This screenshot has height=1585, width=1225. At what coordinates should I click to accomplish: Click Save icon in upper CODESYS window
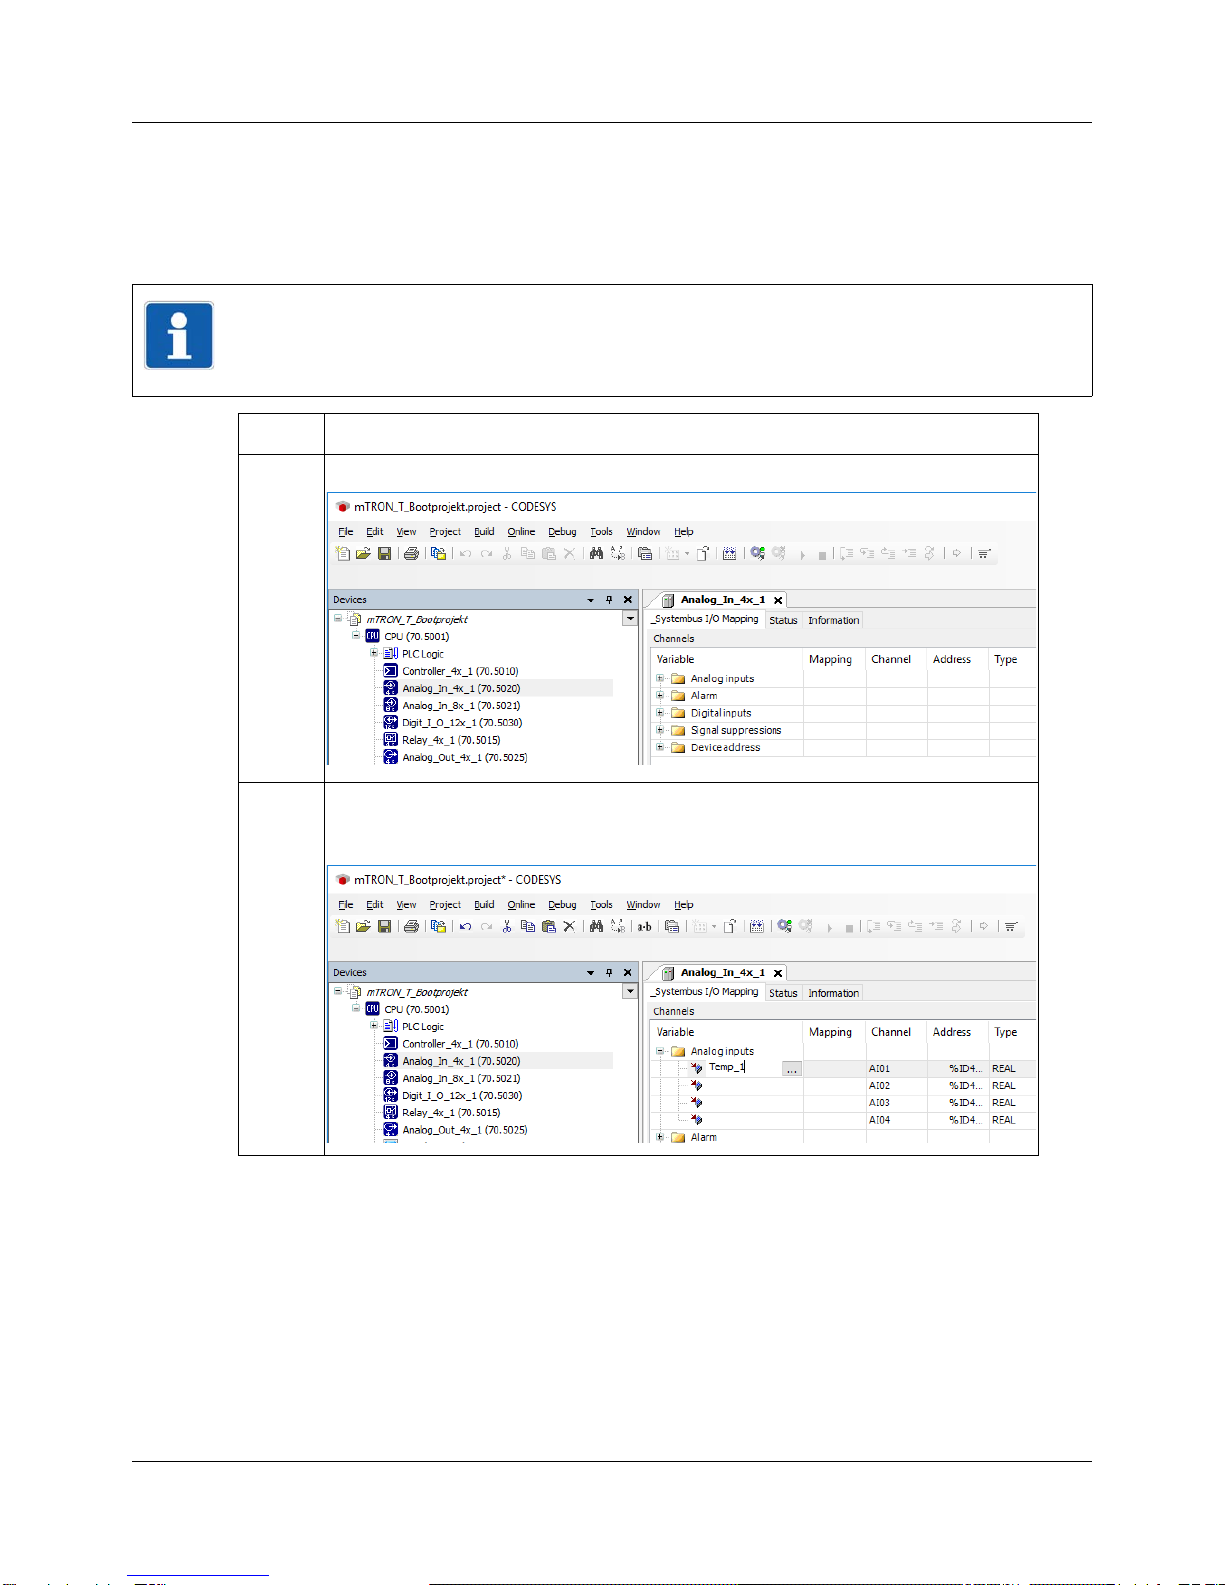coord(384,553)
